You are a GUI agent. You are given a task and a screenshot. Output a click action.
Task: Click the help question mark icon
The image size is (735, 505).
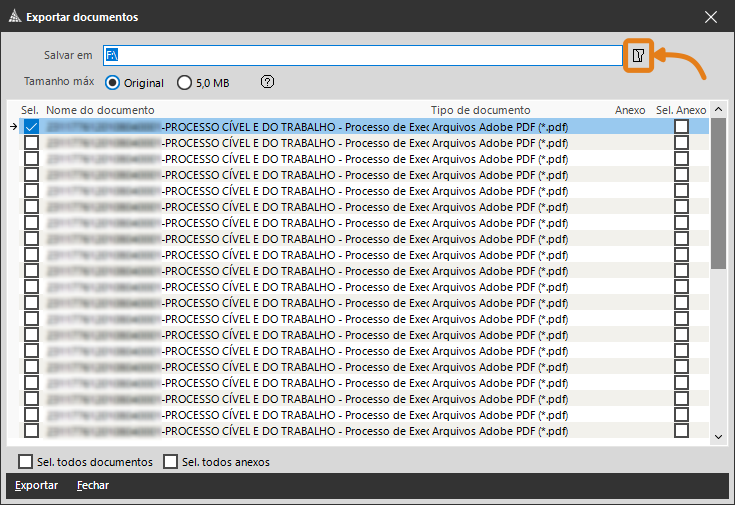[267, 83]
